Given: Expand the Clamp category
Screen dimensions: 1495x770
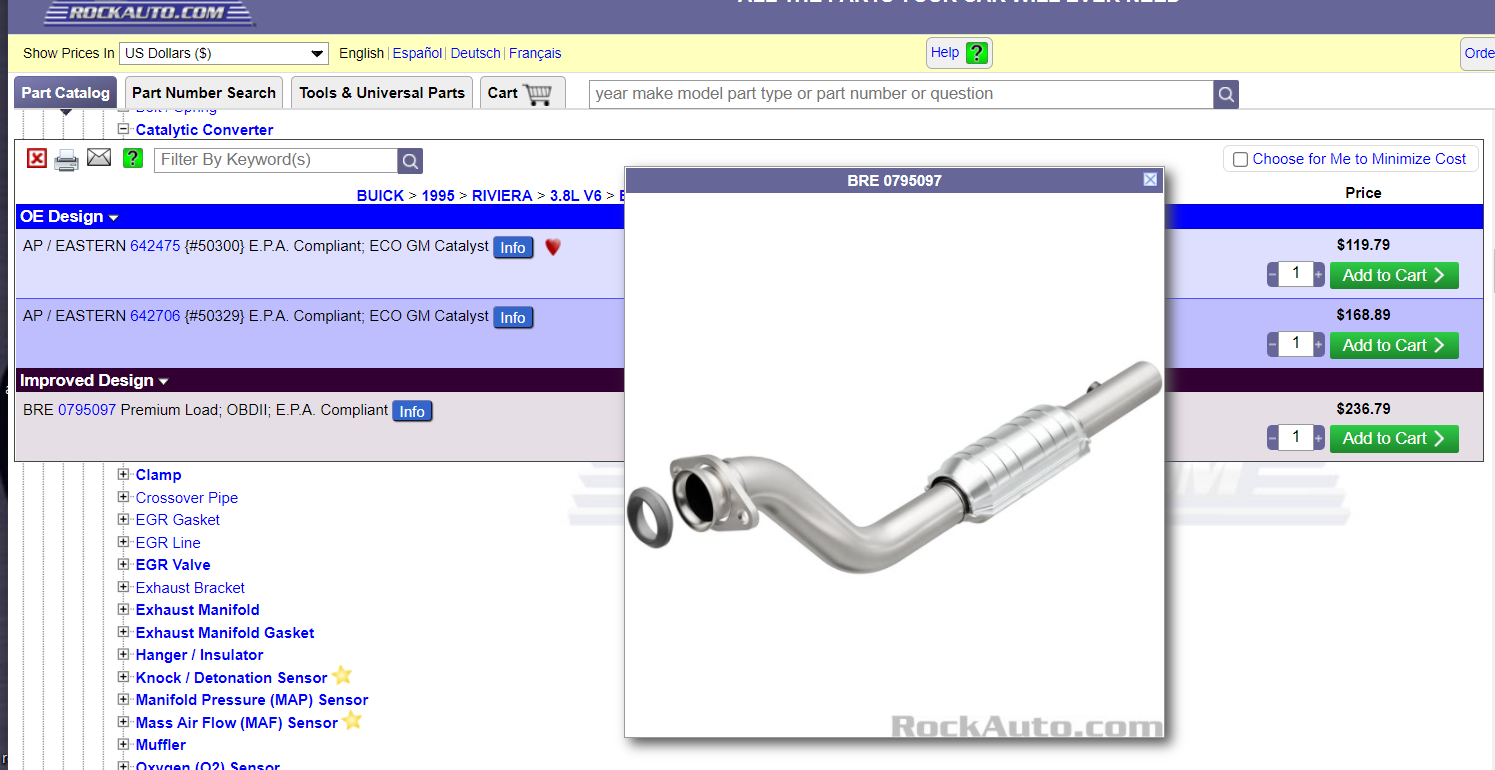Looking at the screenshot, I should click(124, 475).
